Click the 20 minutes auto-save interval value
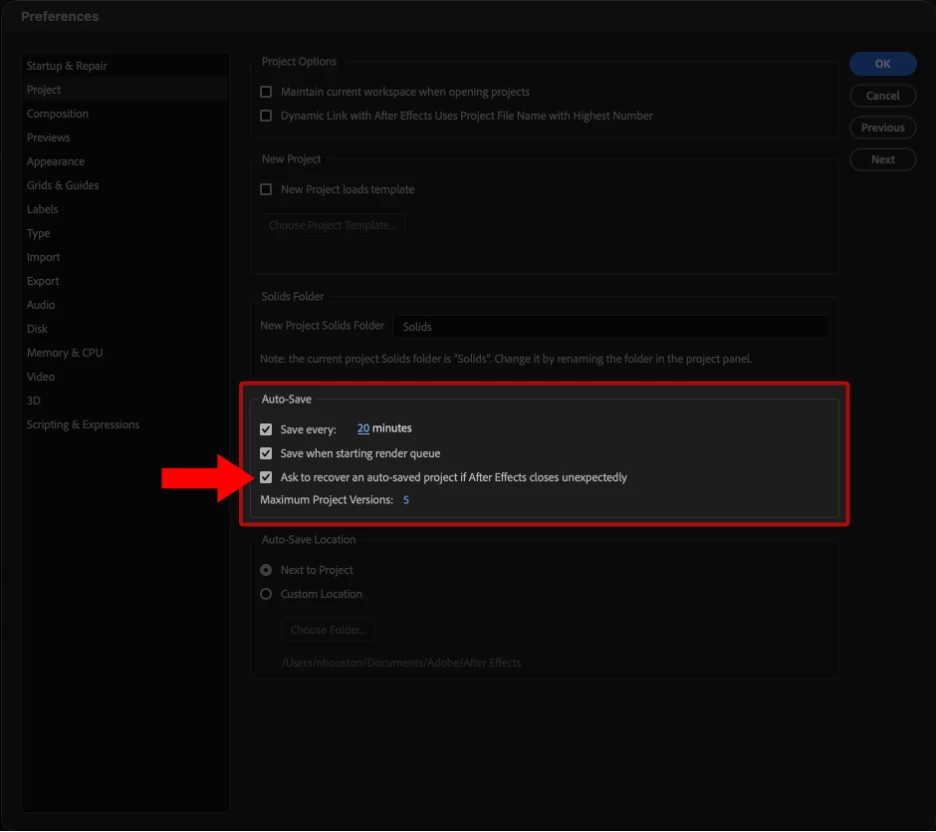 (x=363, y=429)
